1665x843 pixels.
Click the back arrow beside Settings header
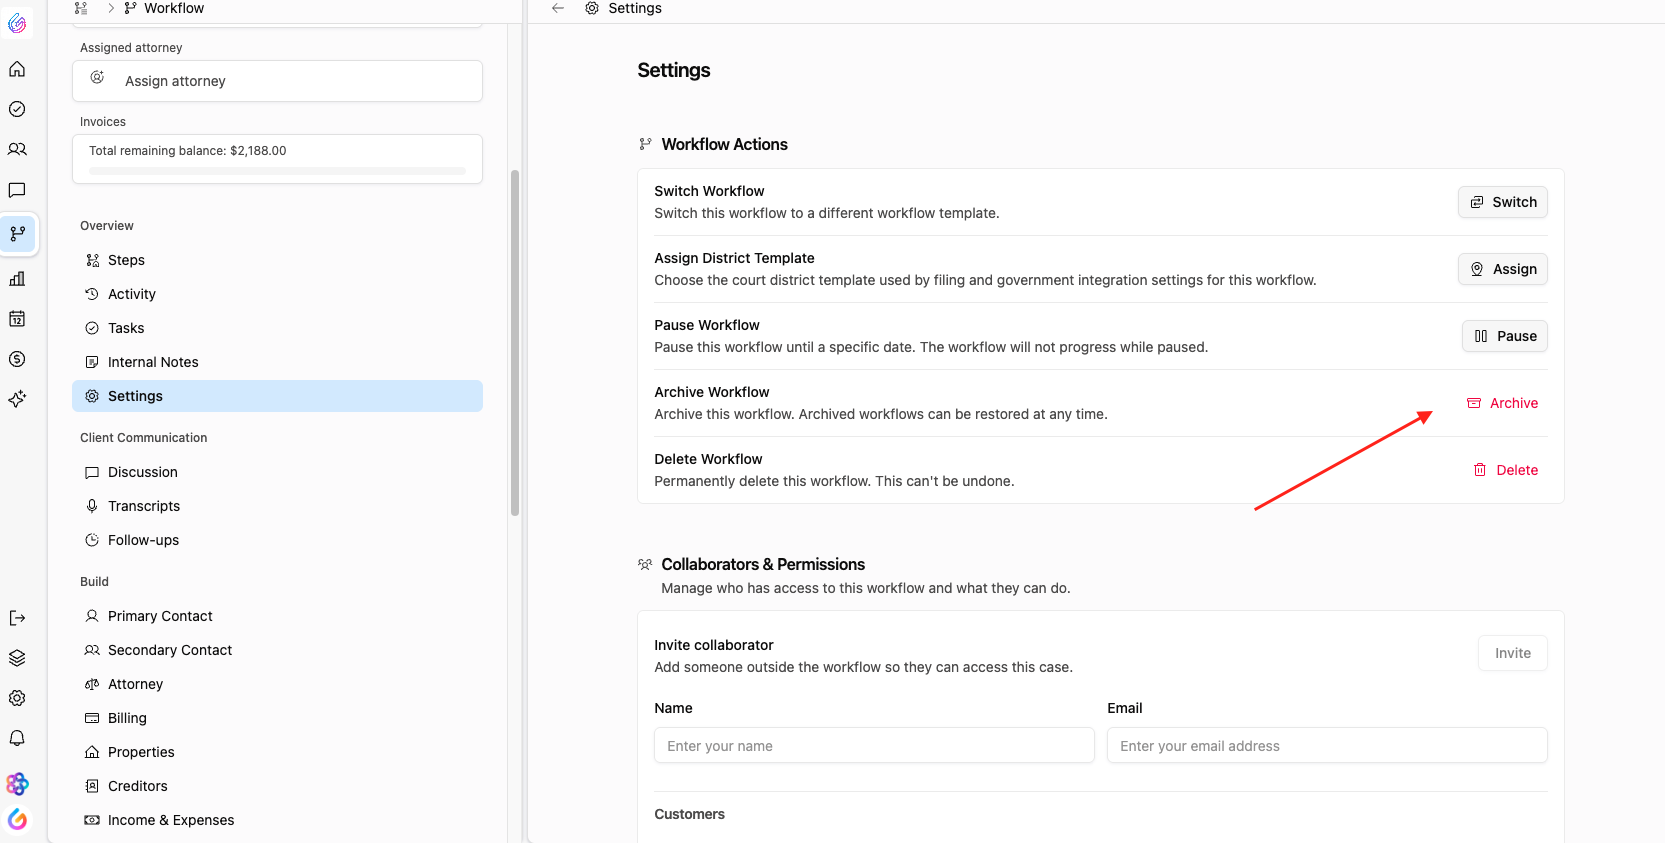[558, 8]
